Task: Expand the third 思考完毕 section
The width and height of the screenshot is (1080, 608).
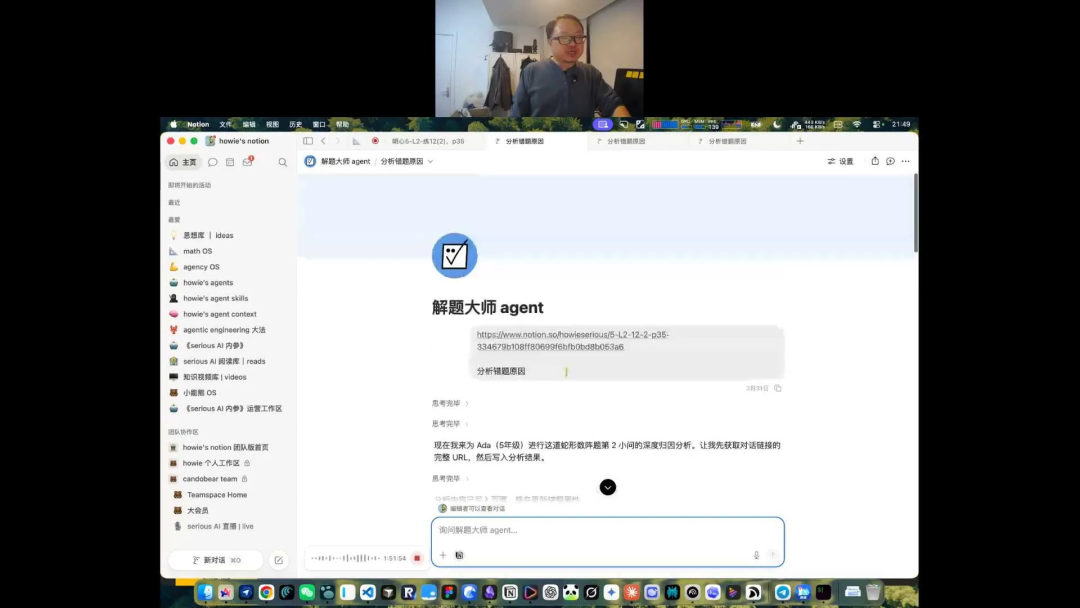Action: [450, 479]
